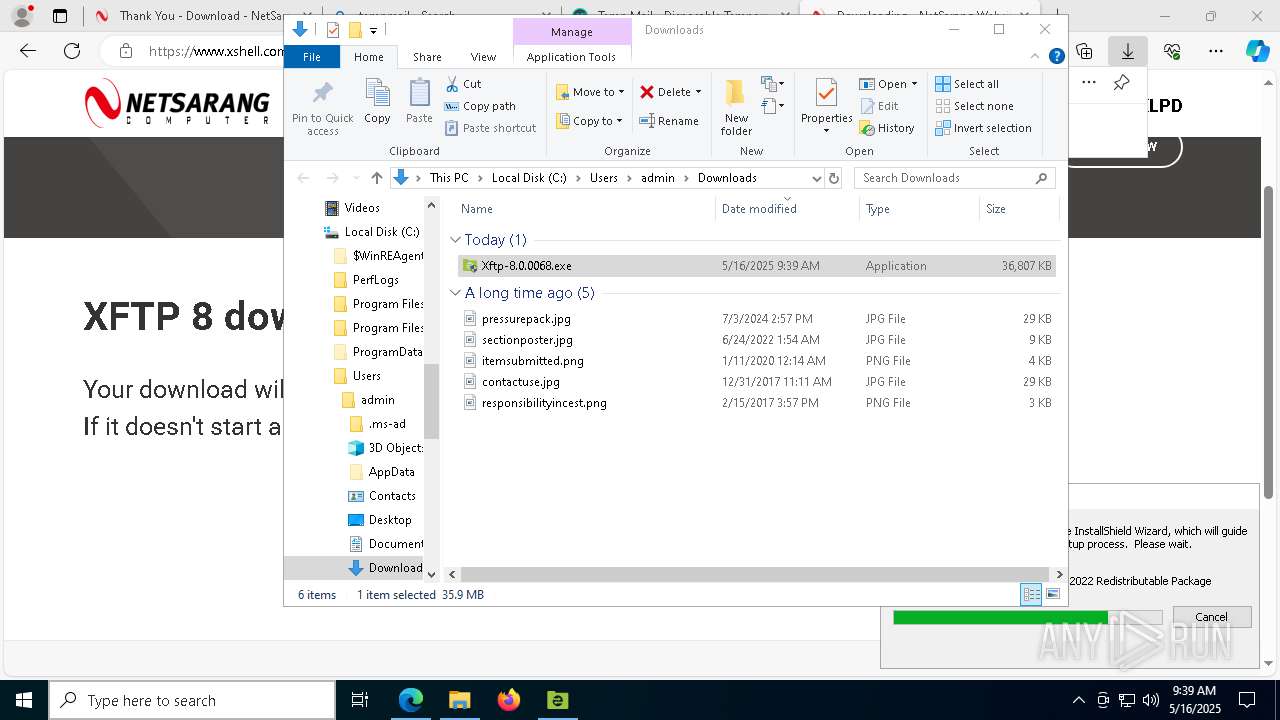Viewport: 1280px width, 720px height.
Task: Click the Users breadcrumb in address bar
Action: [603, 178]
